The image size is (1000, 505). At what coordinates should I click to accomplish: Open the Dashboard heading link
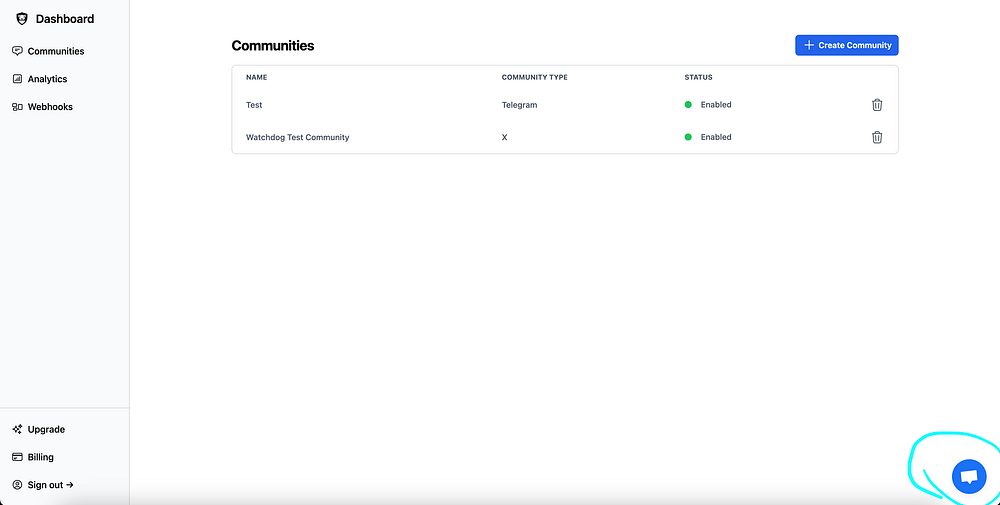pos(64,19)
